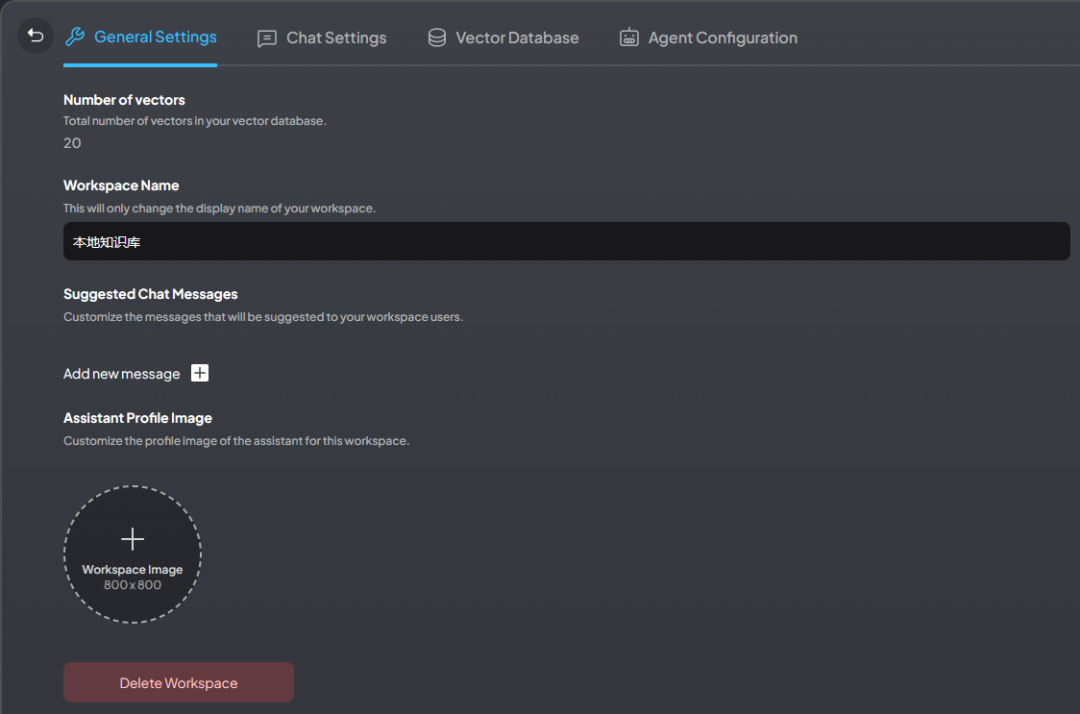Click the plus icon beside Add new message
The image size is (1080, 714).
tap(200, 373)
